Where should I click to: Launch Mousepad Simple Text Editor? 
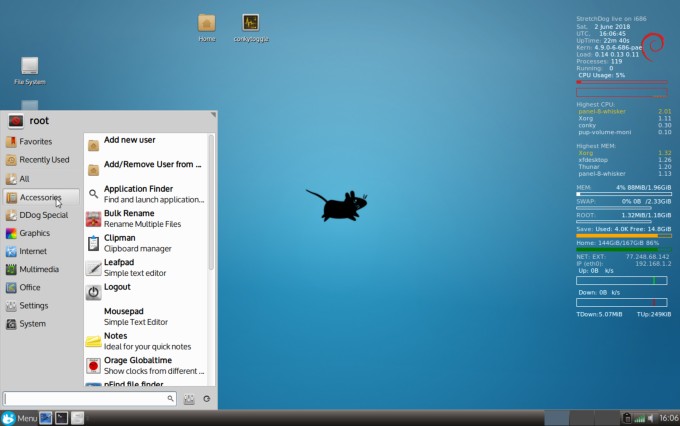click(x=146, y=317)
